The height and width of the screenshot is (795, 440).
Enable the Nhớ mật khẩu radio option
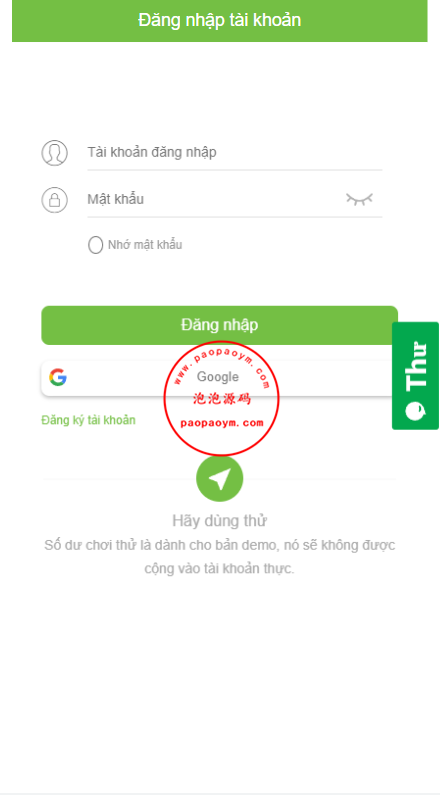(x=95, y=245)
